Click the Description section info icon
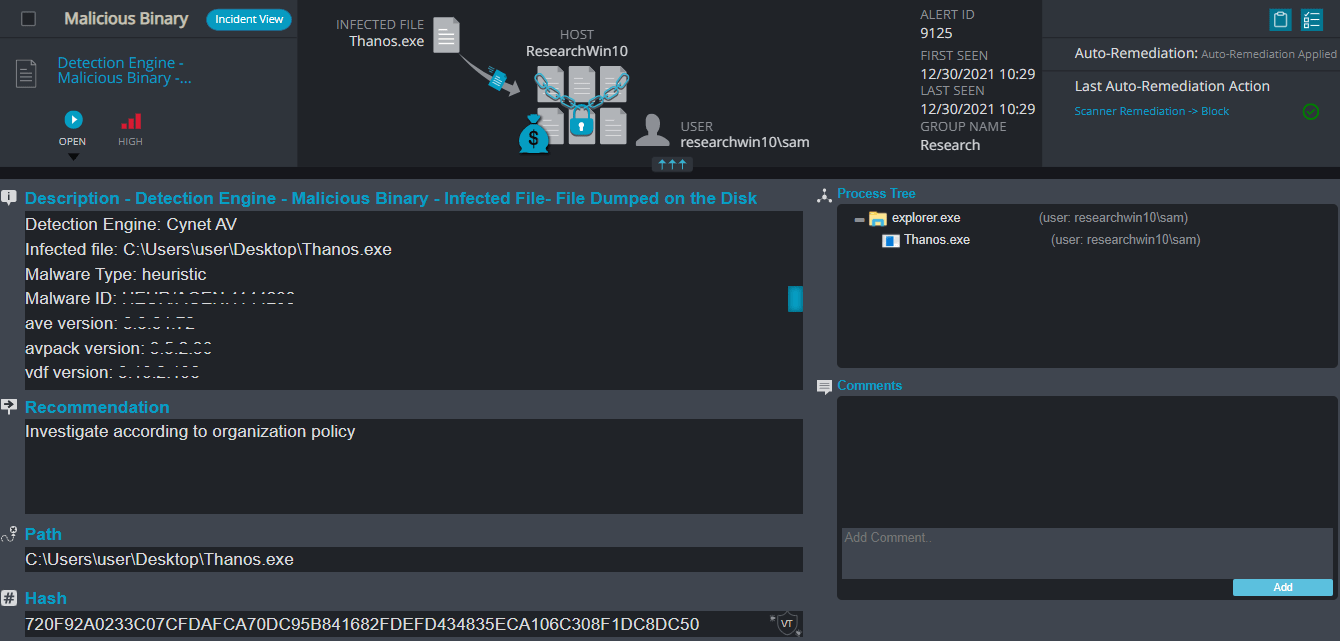This screenshot has height=641, width=1340. pyautogui.click(x=9, y=197)
